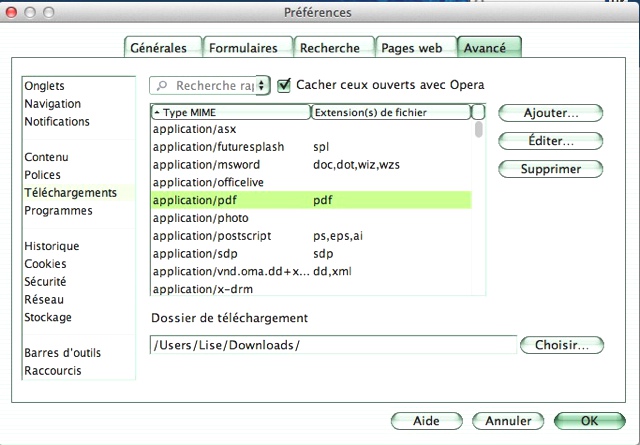Open the quick search dropdown stepper arrows
This screenshot has width=640, height=445.
262,86
